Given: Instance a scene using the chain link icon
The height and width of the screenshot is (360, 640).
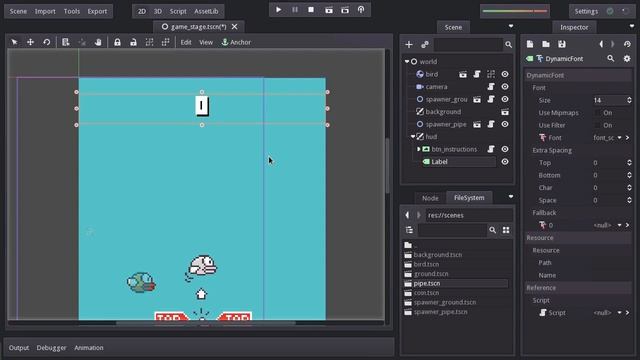Looking at the screenshot, I should [425, 44].
